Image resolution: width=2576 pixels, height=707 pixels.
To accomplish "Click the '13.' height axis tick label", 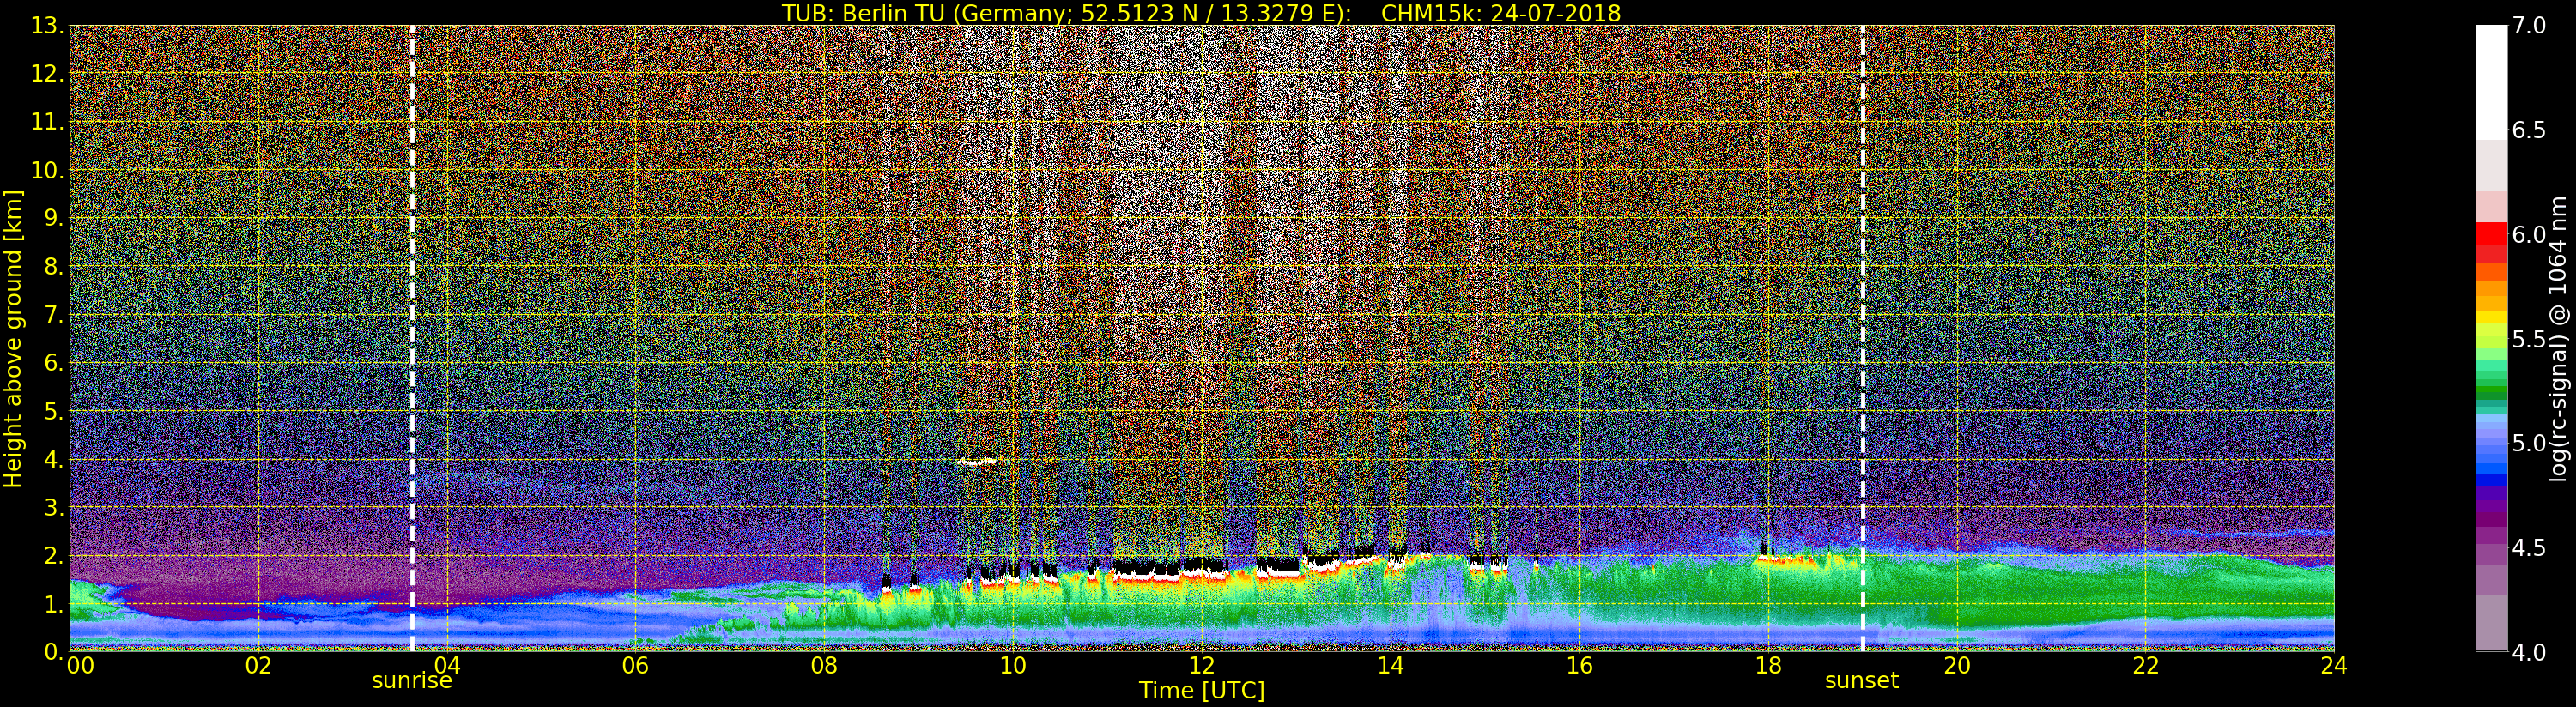I will point(47,26).
